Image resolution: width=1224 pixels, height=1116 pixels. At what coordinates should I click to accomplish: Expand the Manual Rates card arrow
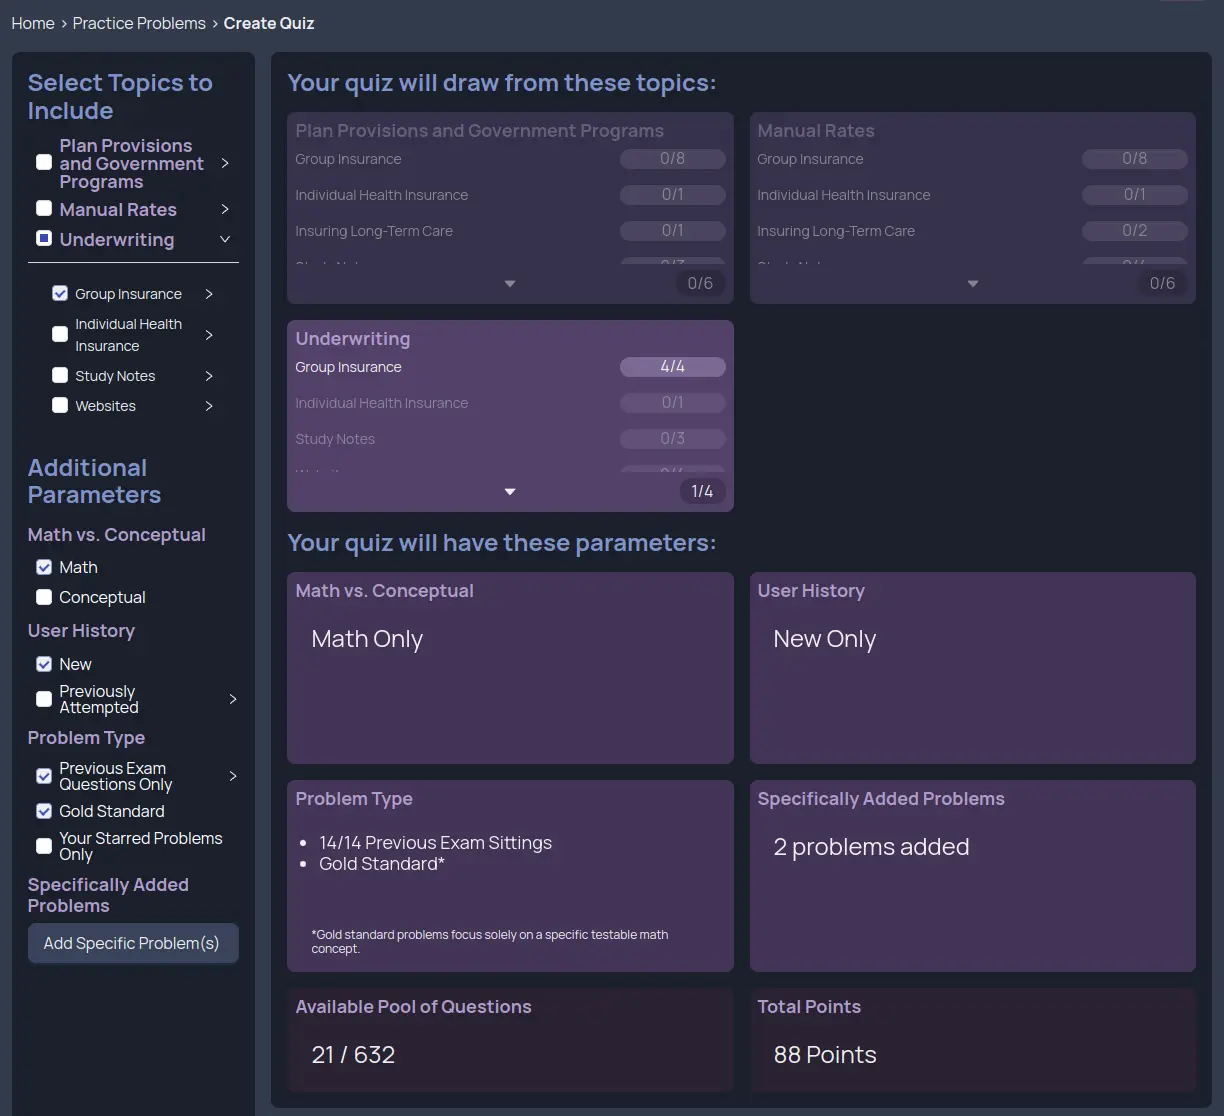click(972, 283)
